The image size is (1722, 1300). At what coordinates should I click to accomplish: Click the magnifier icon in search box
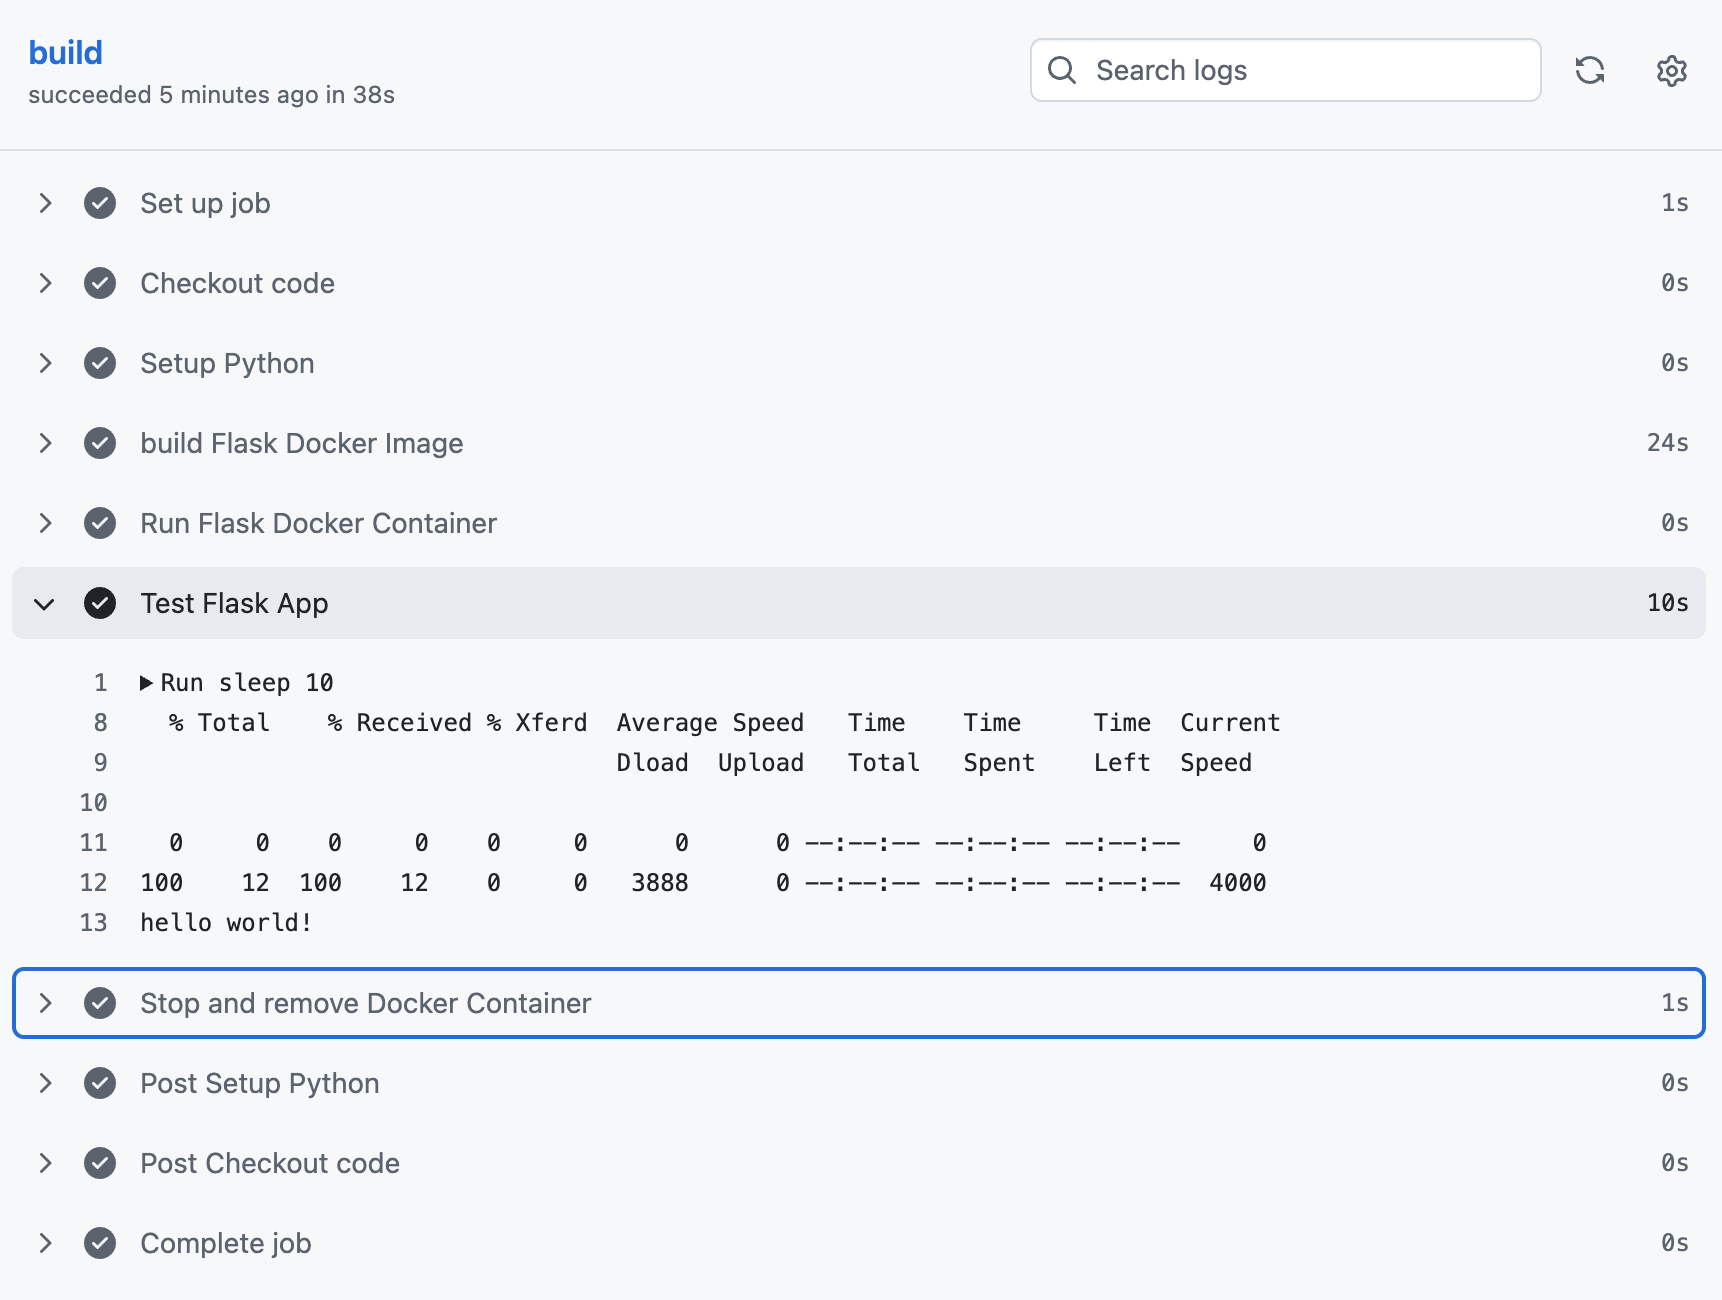(1062, 70)
